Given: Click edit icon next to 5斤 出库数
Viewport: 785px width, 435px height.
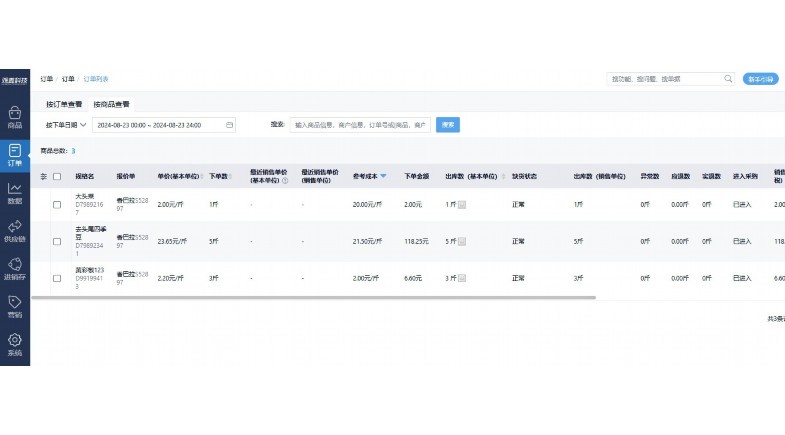Looking at the screenshot, I should (462, 241).
